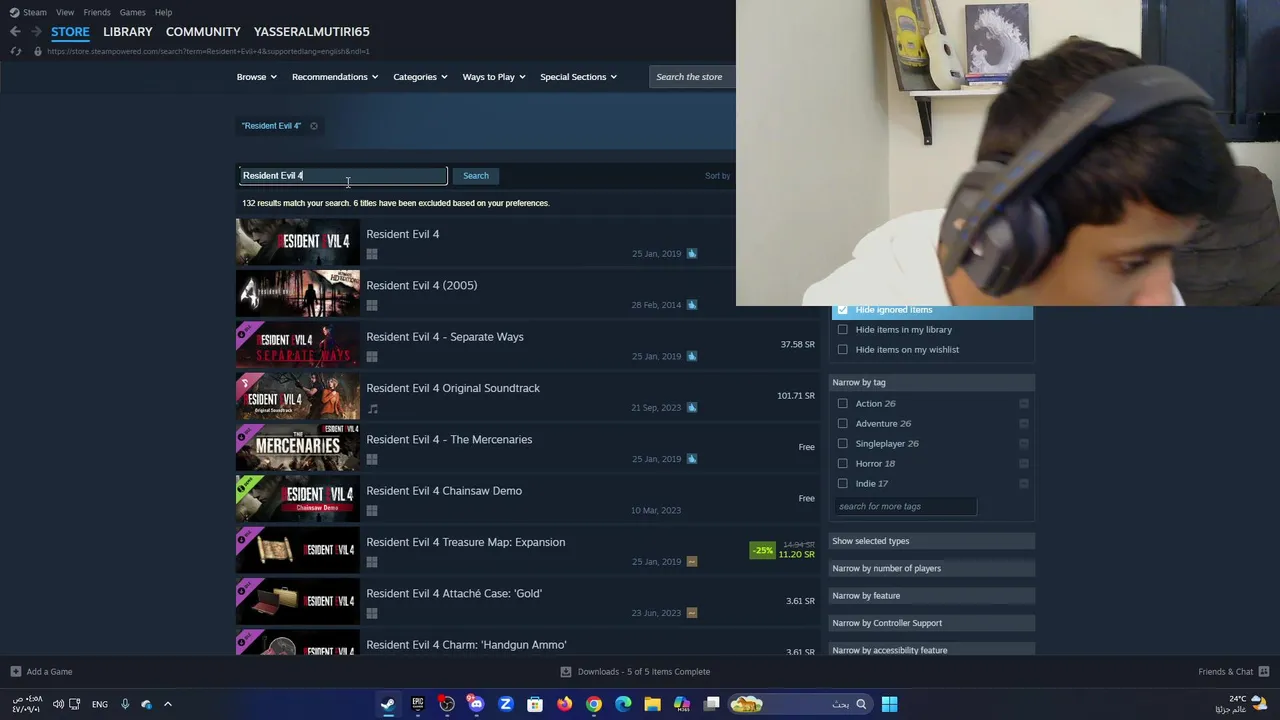Image resolution: width=1280 pixels, height=720 pixels.
Task: Reload the store page
Action: coord(15,51)
